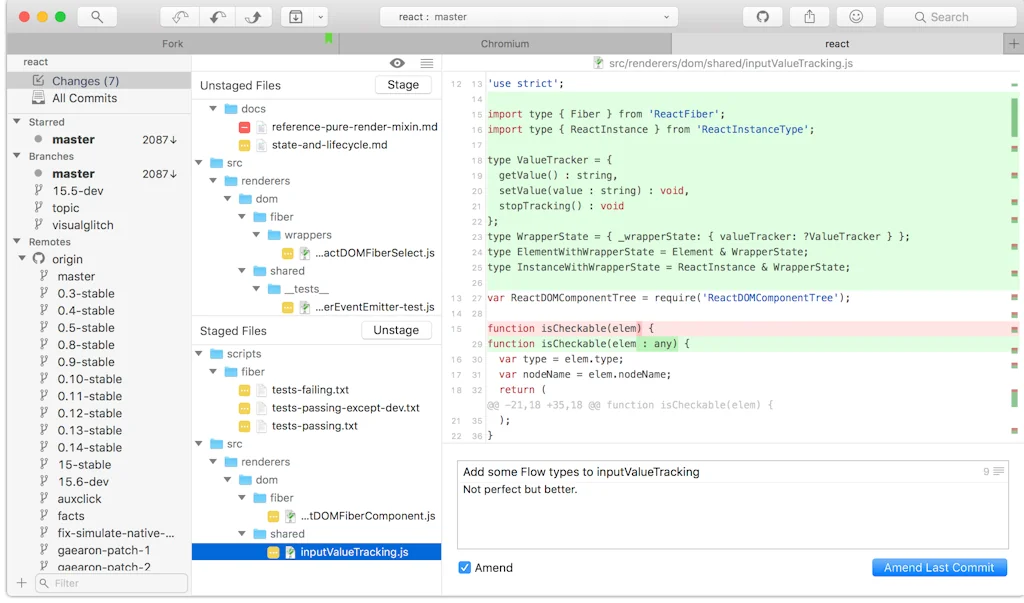The height and width of the screenshot is (603, 1024).
Task: Click the Stage button for unstaged files
Action: [x=402, y=85]
